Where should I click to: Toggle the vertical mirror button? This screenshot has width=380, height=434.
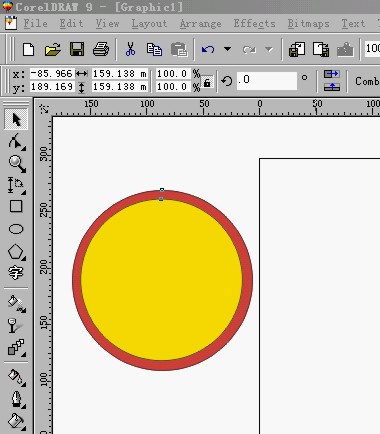332,87
